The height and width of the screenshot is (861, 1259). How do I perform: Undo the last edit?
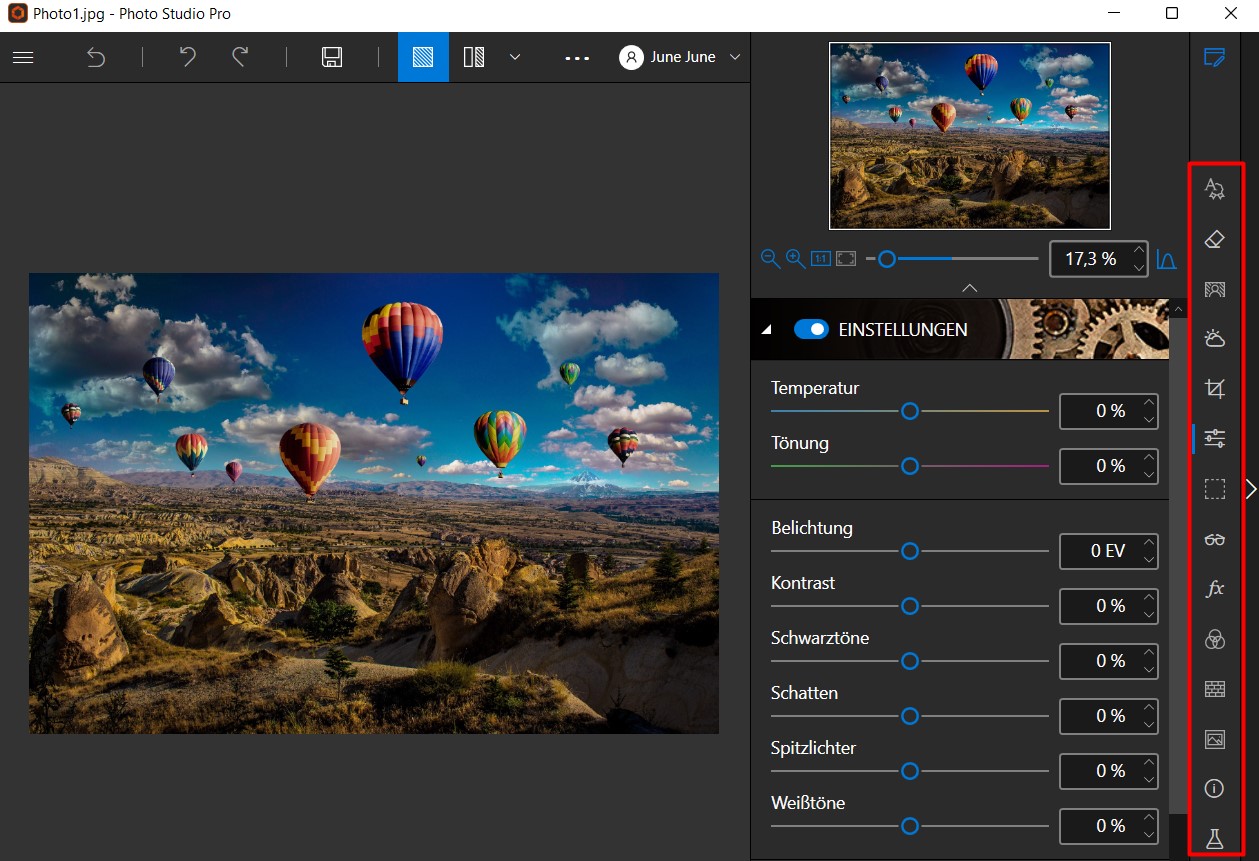187,57
